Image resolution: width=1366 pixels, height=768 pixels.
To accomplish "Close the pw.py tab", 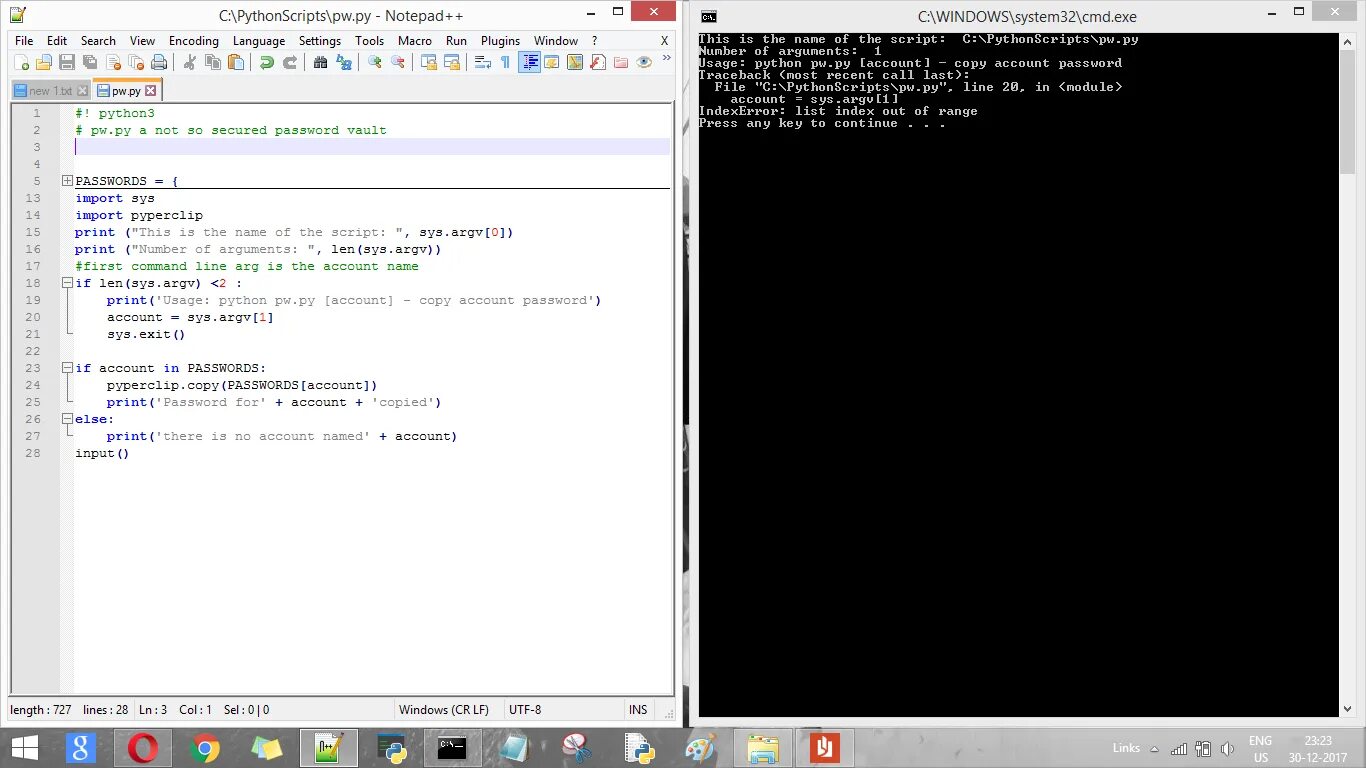I will (x=151, y=91).
